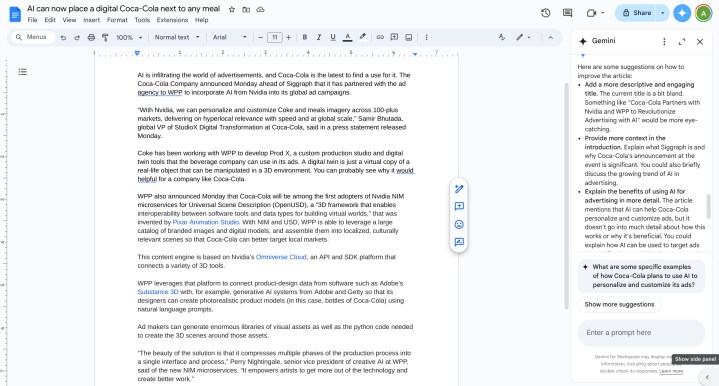This screenshot has height=386, width=719.
Task: Open the File menu
Action: (32, 20)
